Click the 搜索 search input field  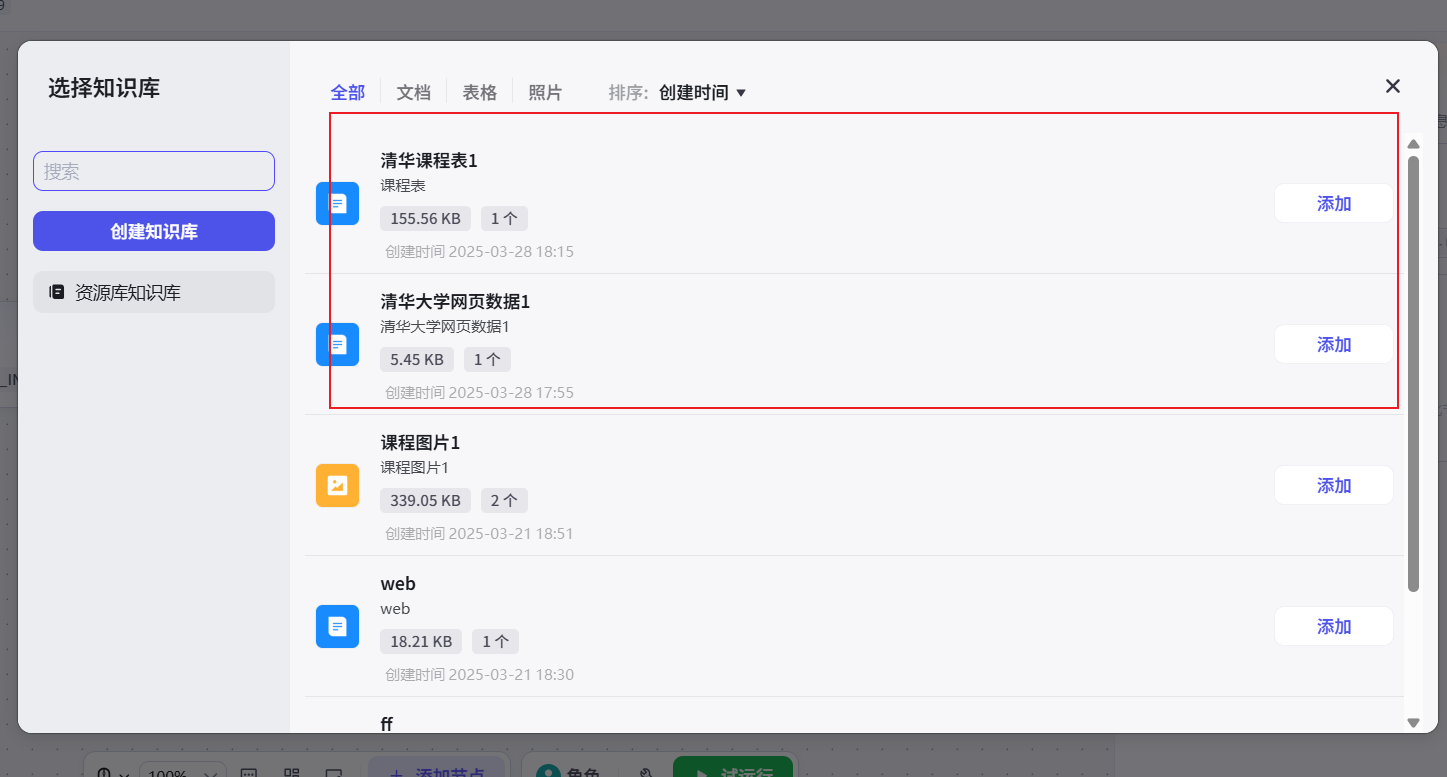click(154, 171)
